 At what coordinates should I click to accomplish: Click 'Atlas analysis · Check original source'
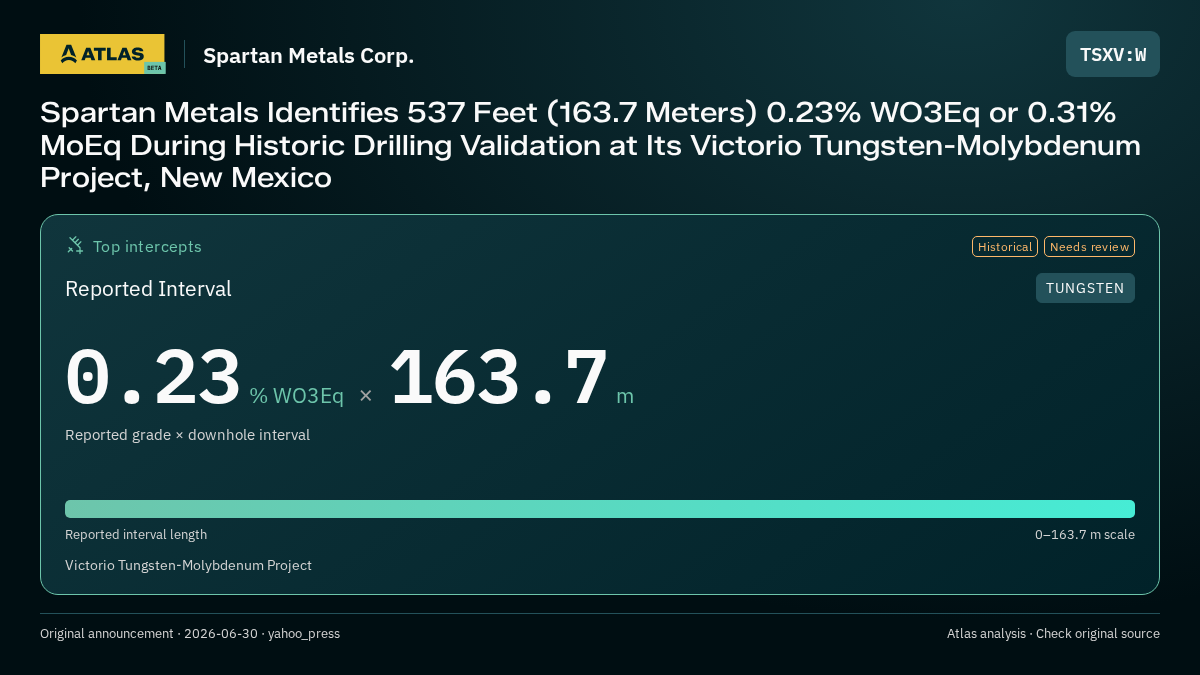(1053, 634)
